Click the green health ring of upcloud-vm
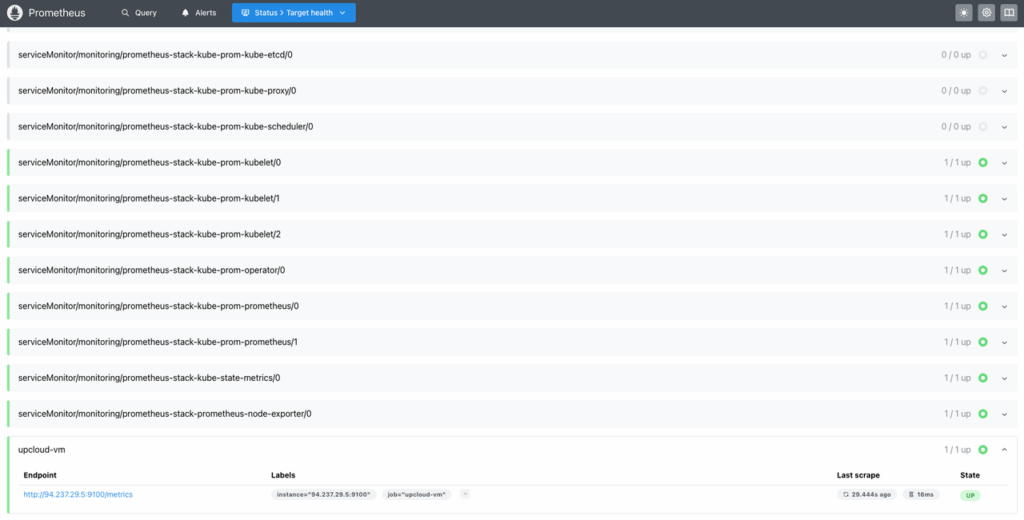Viewport: 1024px width, 520px height. [x=983, y=449]
